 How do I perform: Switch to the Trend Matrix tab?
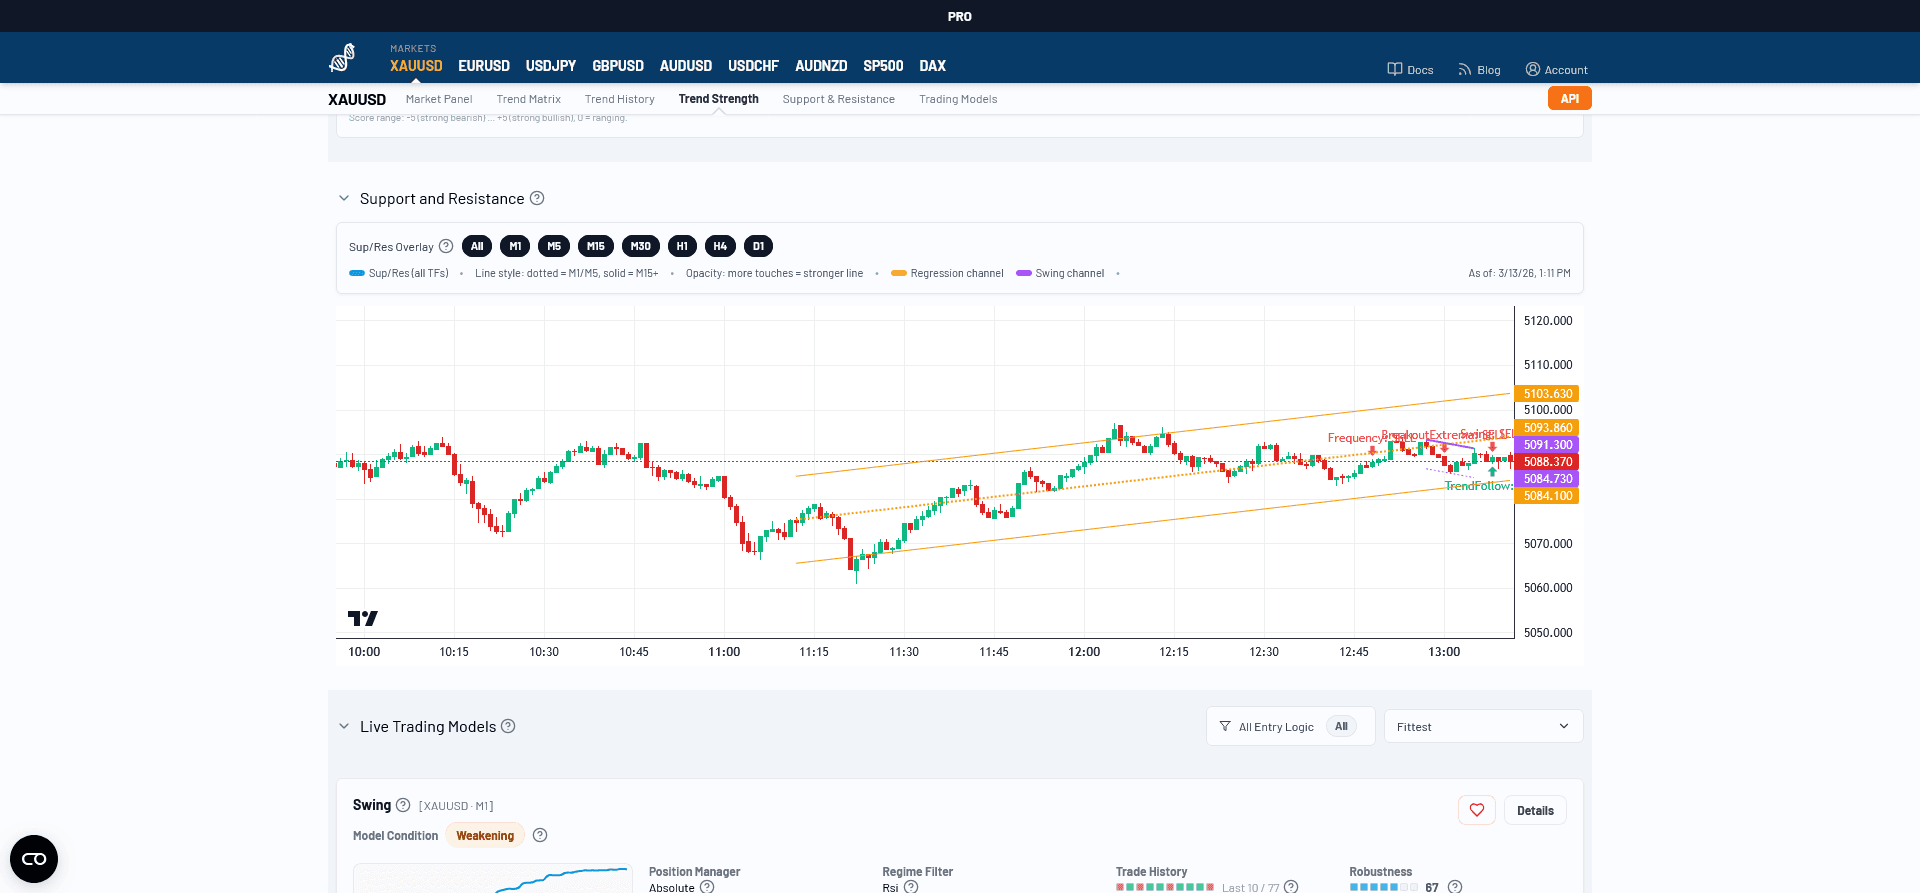528,99
